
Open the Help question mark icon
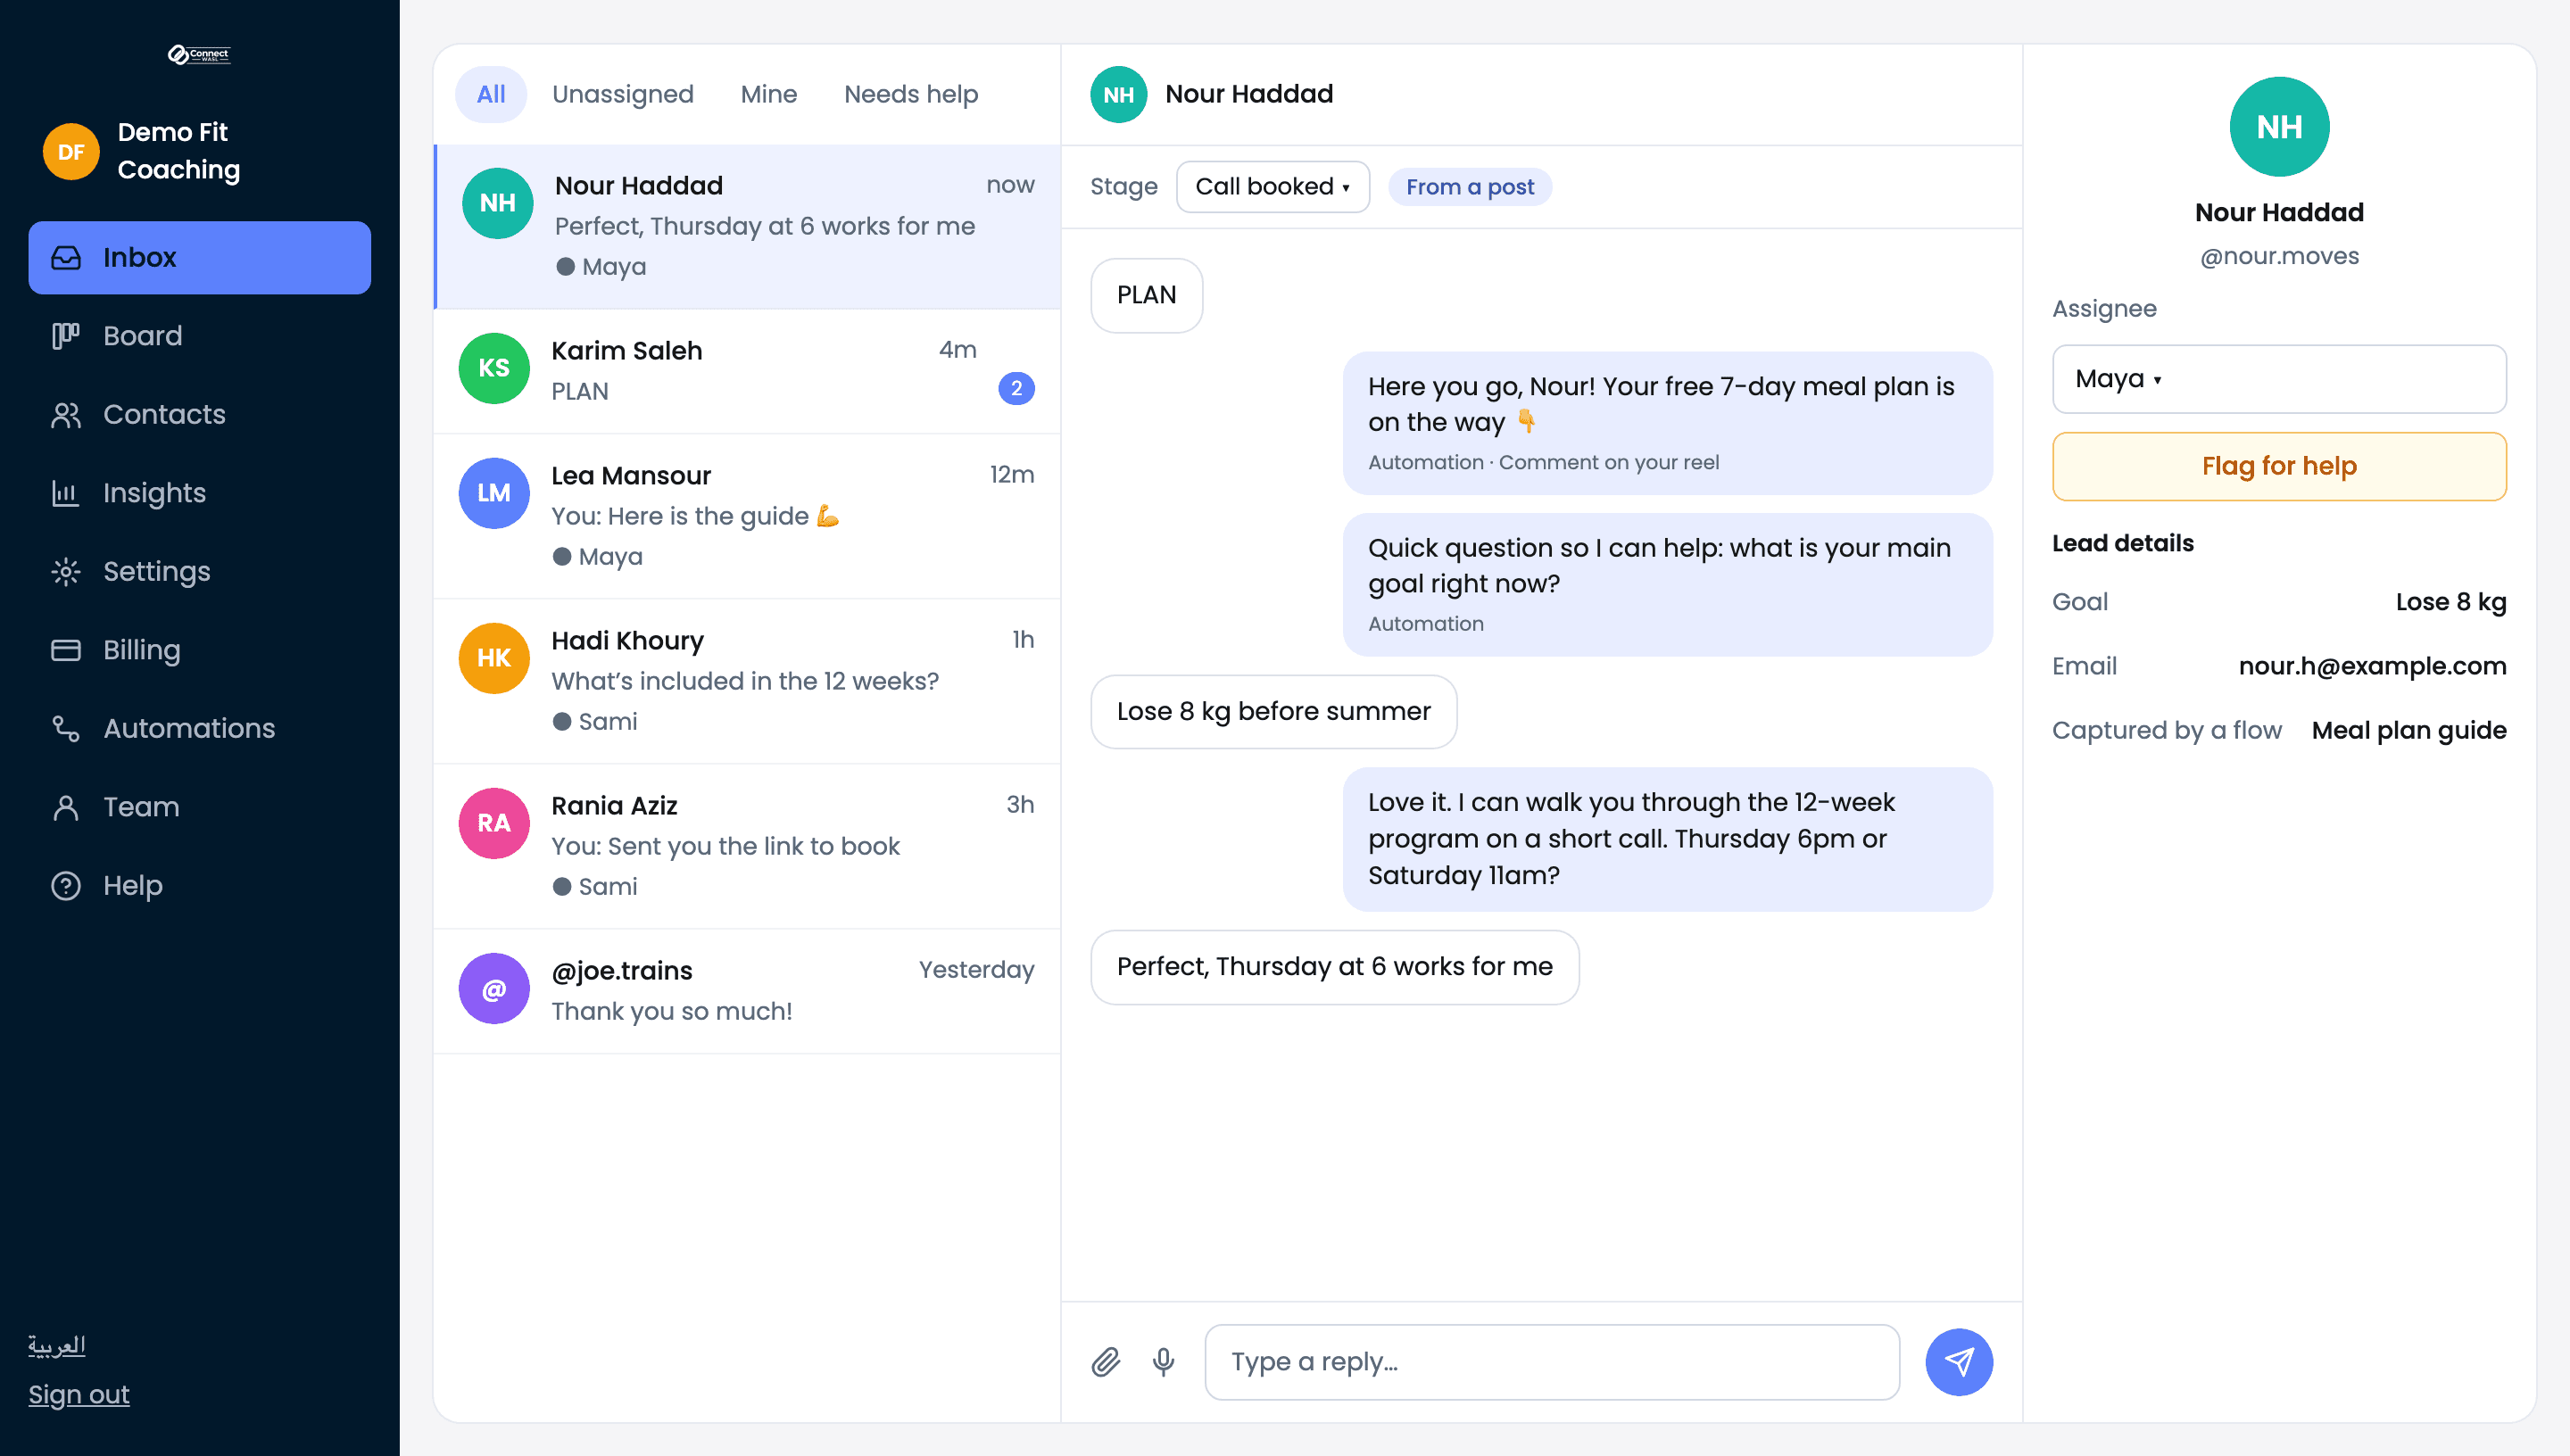66,885
